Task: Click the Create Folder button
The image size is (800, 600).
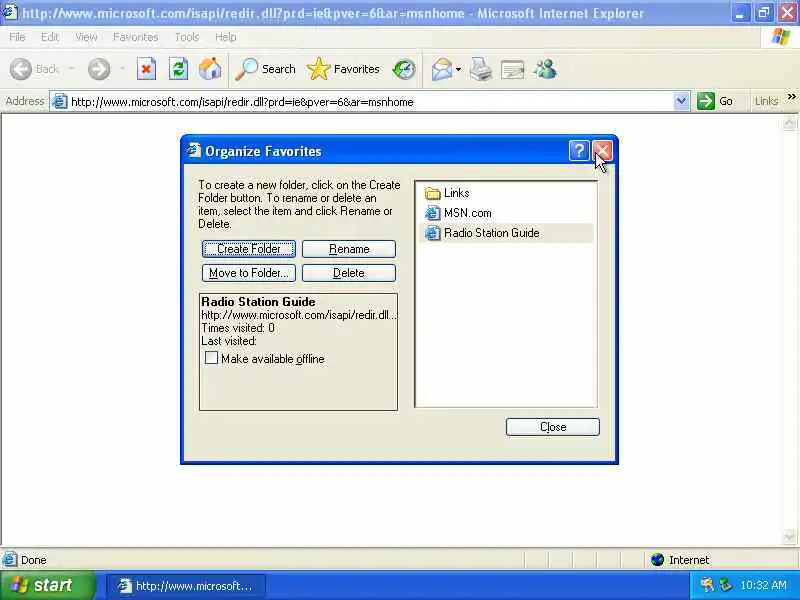Action: pyautogui.click(x=249, y=249)
